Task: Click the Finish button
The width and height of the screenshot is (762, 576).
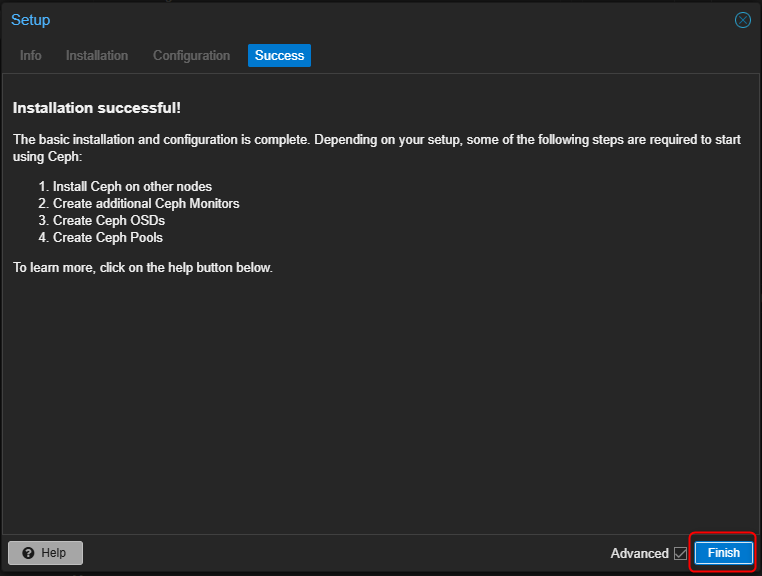Action: 723,553
